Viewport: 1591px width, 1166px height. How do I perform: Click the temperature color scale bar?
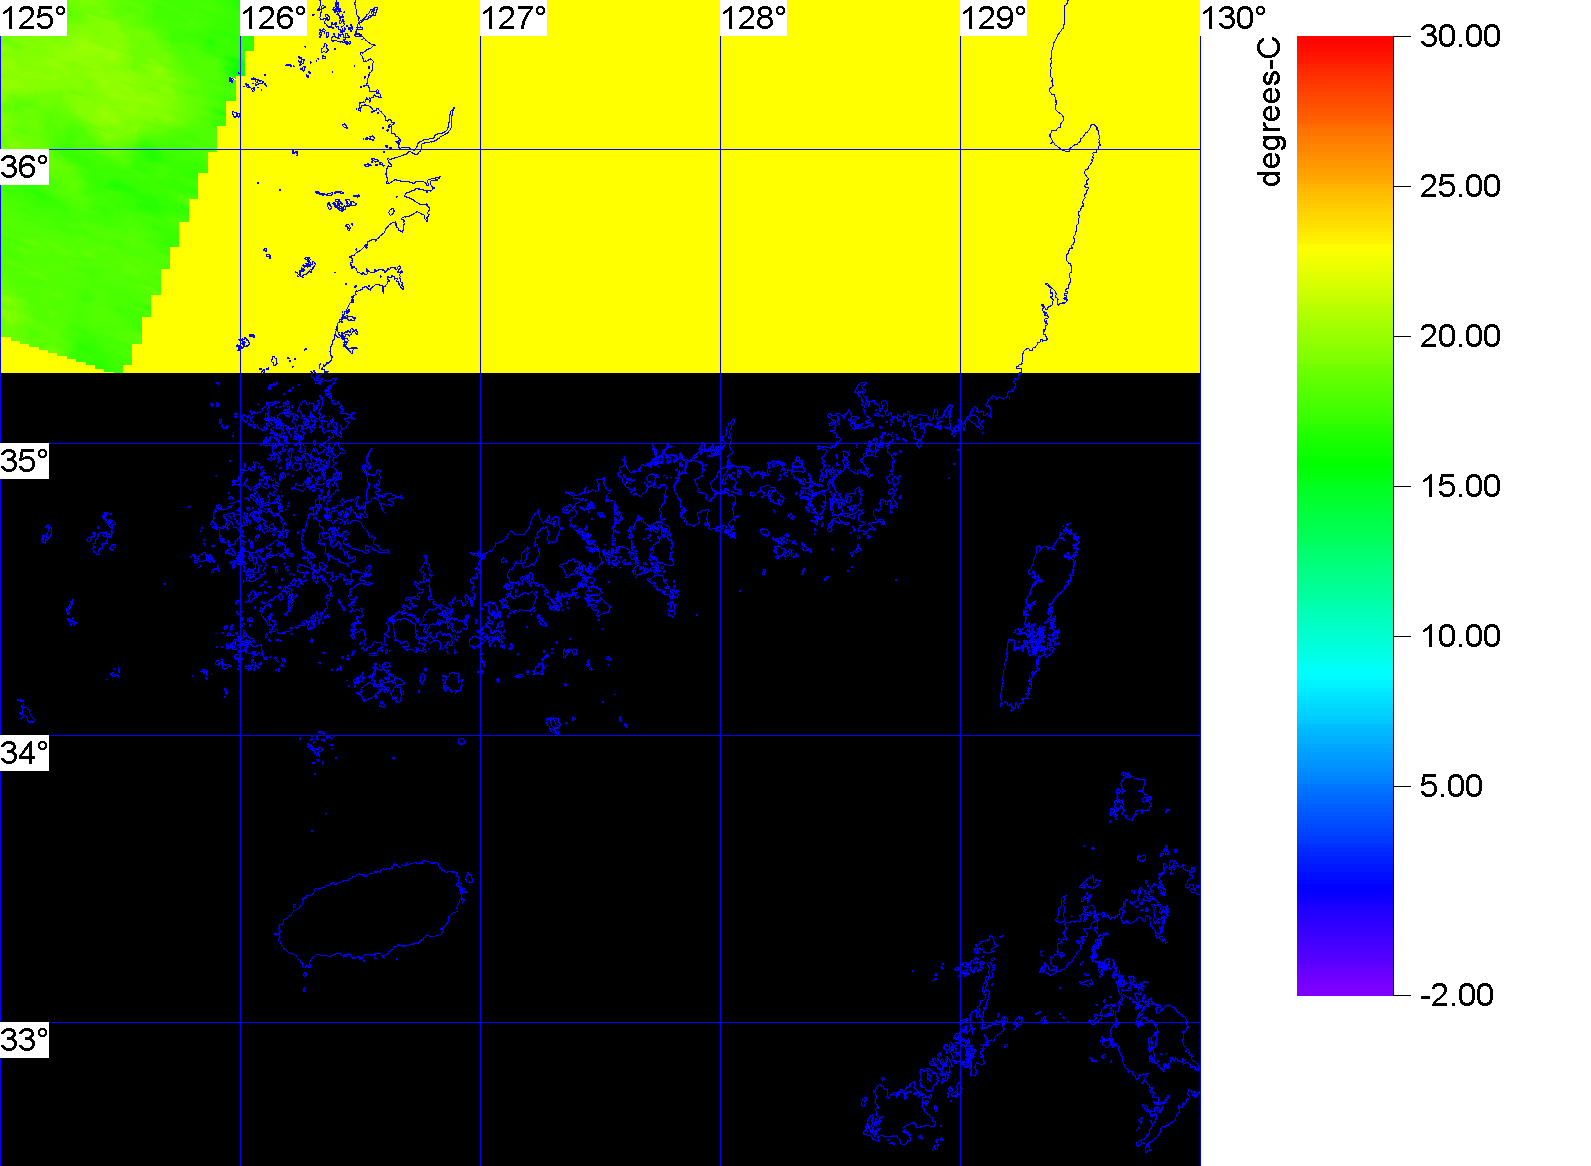(x=1345, y=516)
